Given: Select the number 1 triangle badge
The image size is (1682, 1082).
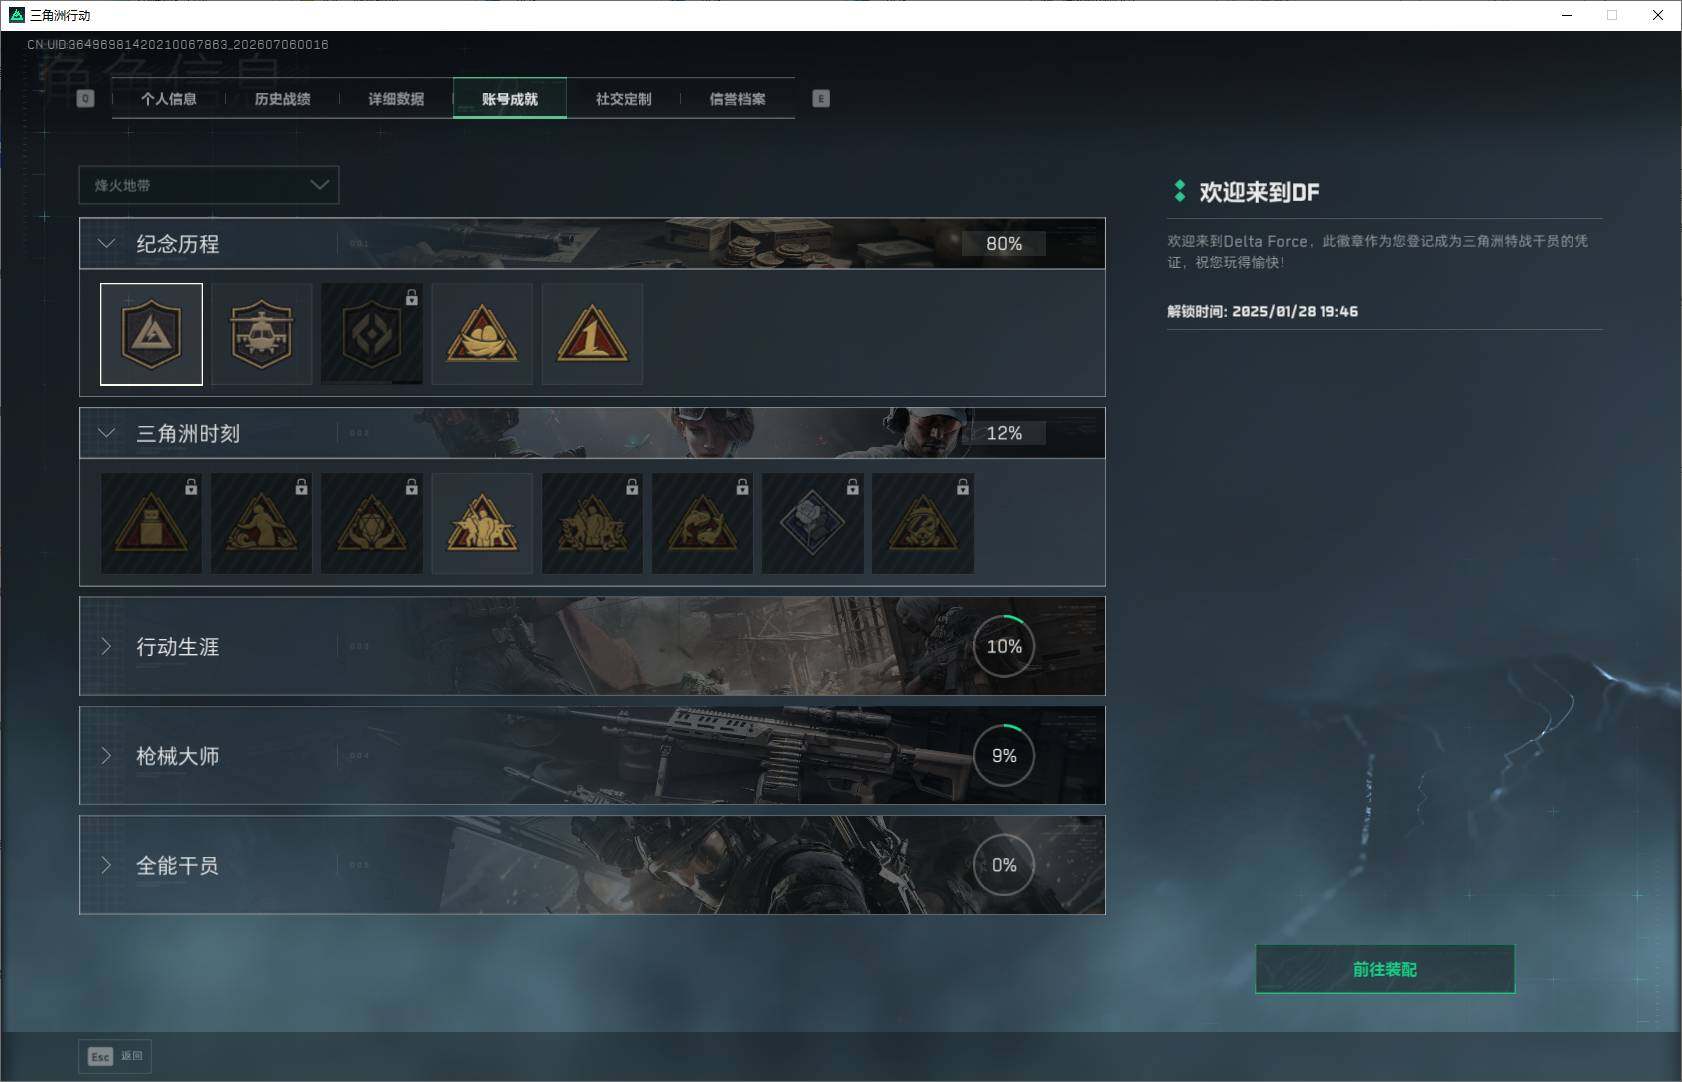Looking at the screenshot, I should 592,334.
